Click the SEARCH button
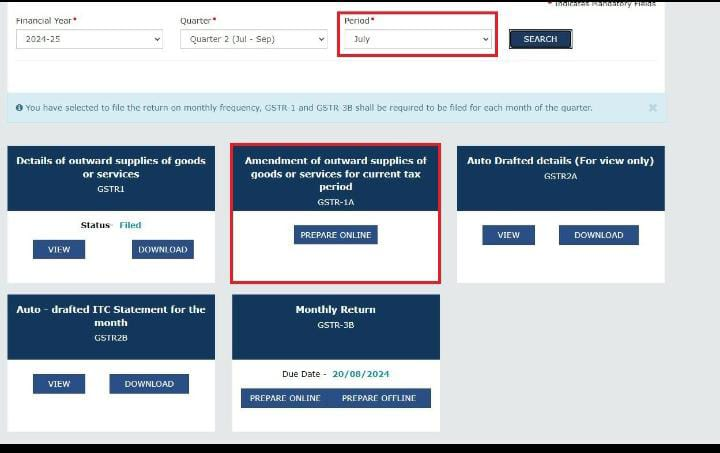 (x=540, y=39)
